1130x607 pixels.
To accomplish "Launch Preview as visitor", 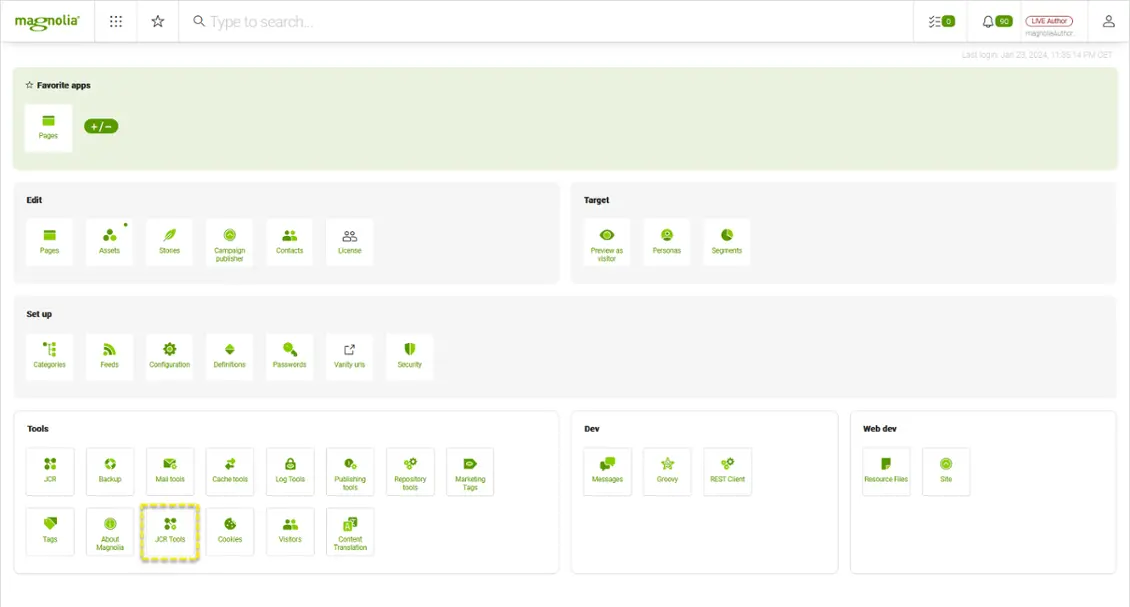I will pyautogui.click(x=607, y=241).
